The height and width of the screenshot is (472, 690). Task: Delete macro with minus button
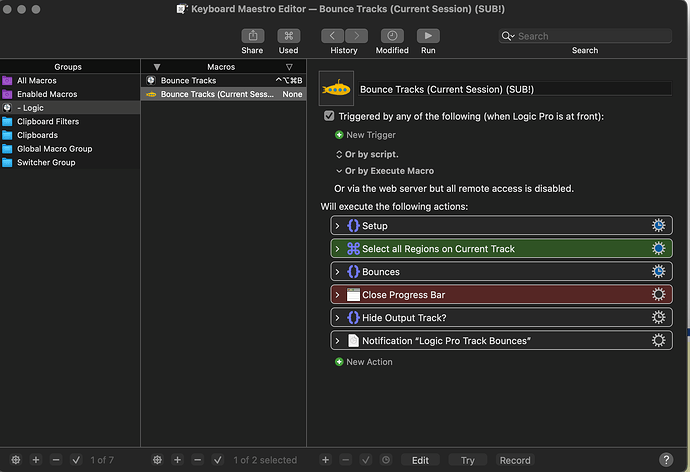[x=198, y=460]
